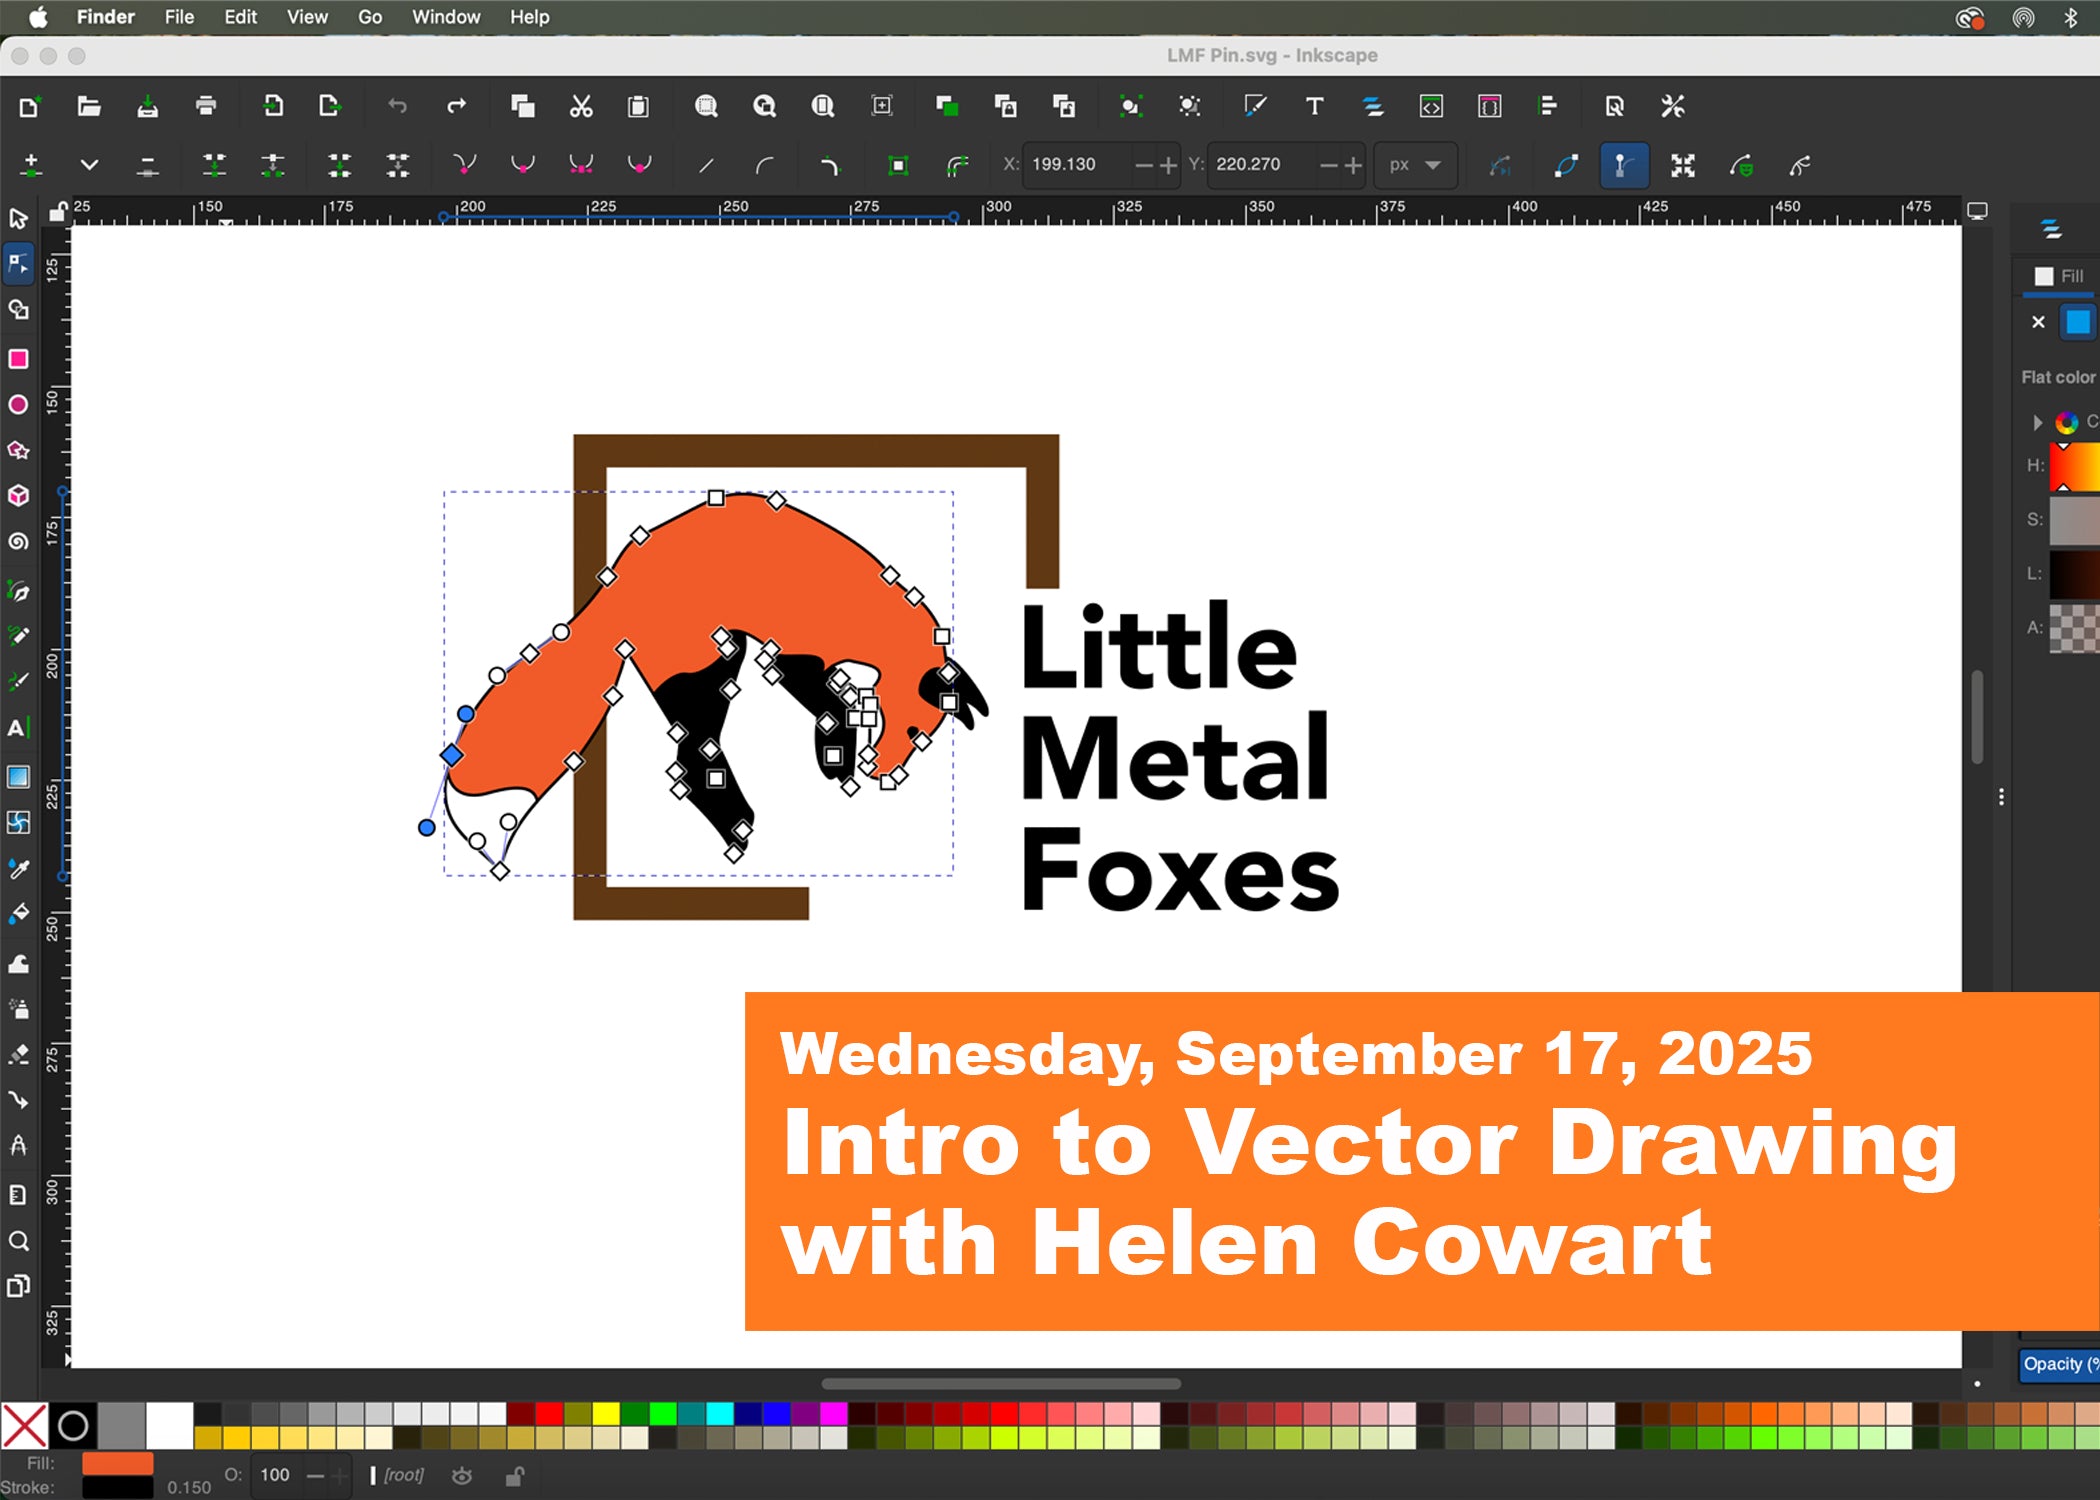Toggle current layer visibility eye

click(462, 1476)
